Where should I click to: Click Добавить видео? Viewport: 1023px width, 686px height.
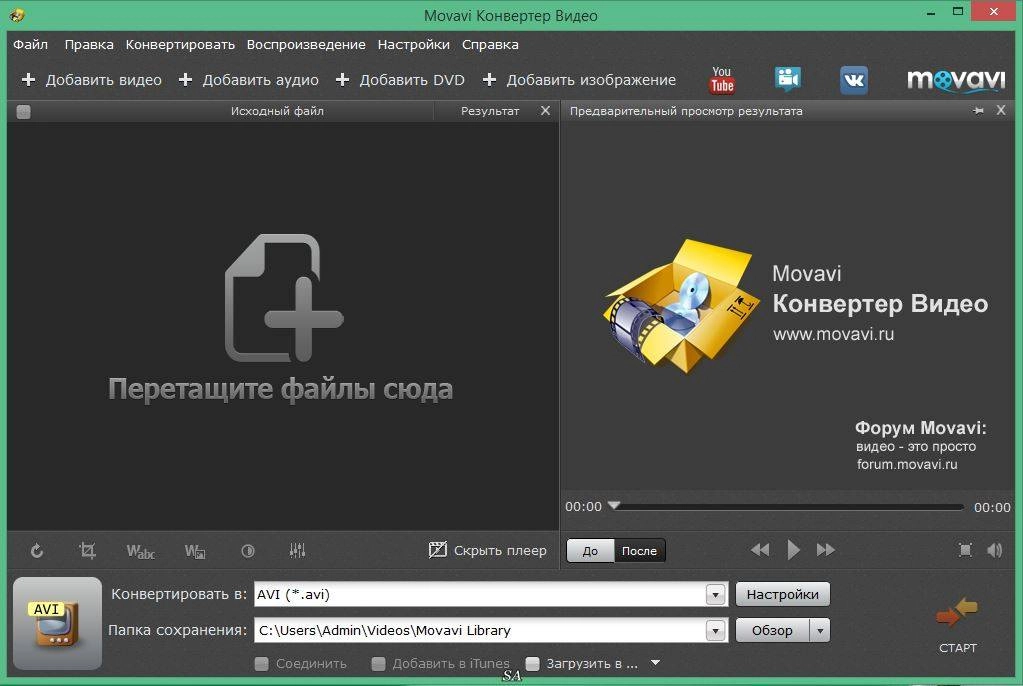(x=92, y=80)
